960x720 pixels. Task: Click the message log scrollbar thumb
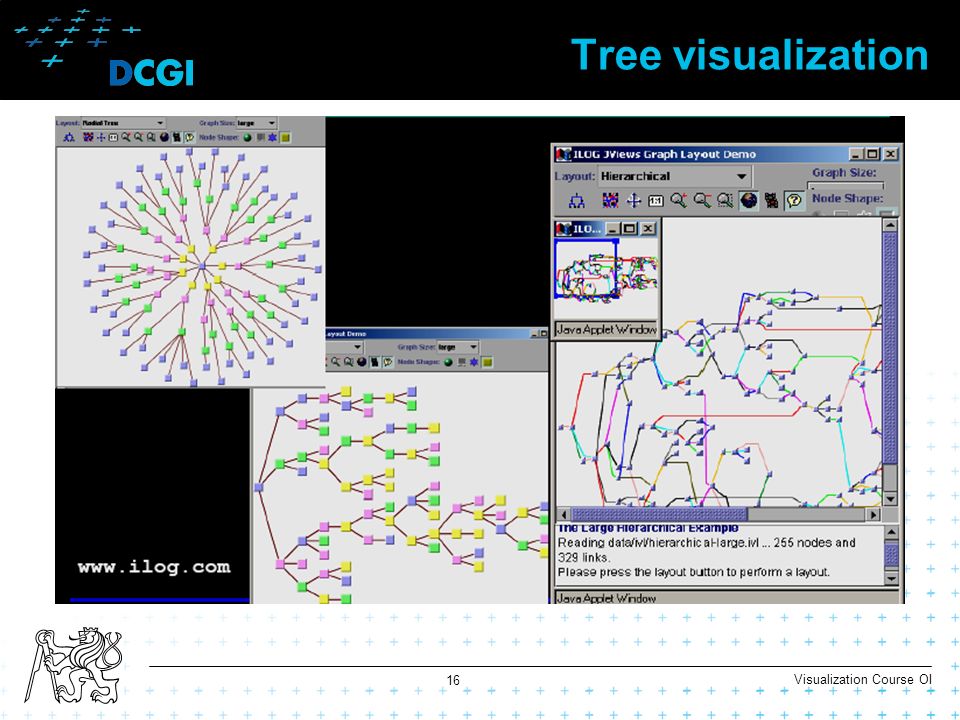click(x=891, y=555)
